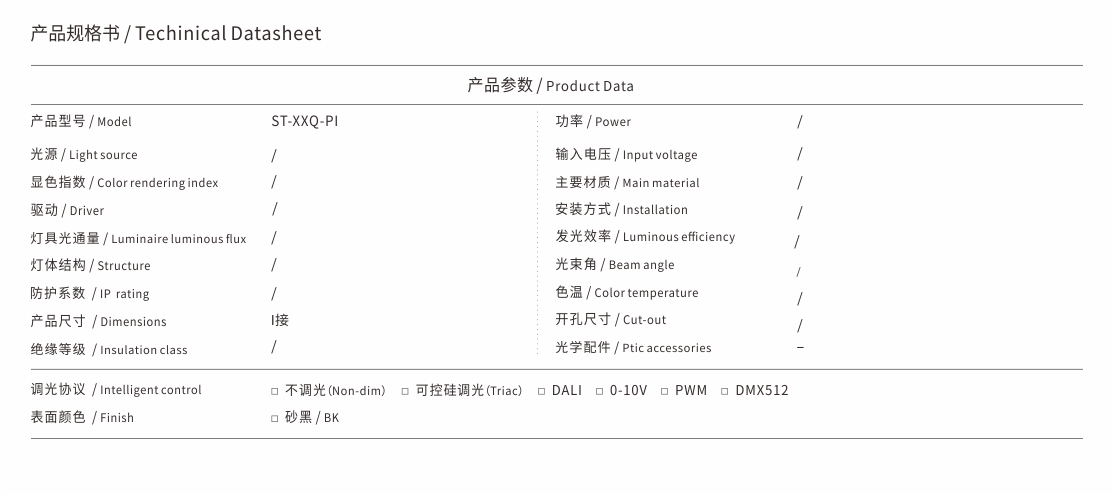Viewport: 1114px width, 495px height.
Task: Click the Ptic accessories value dash
Action: pos(801,347)
